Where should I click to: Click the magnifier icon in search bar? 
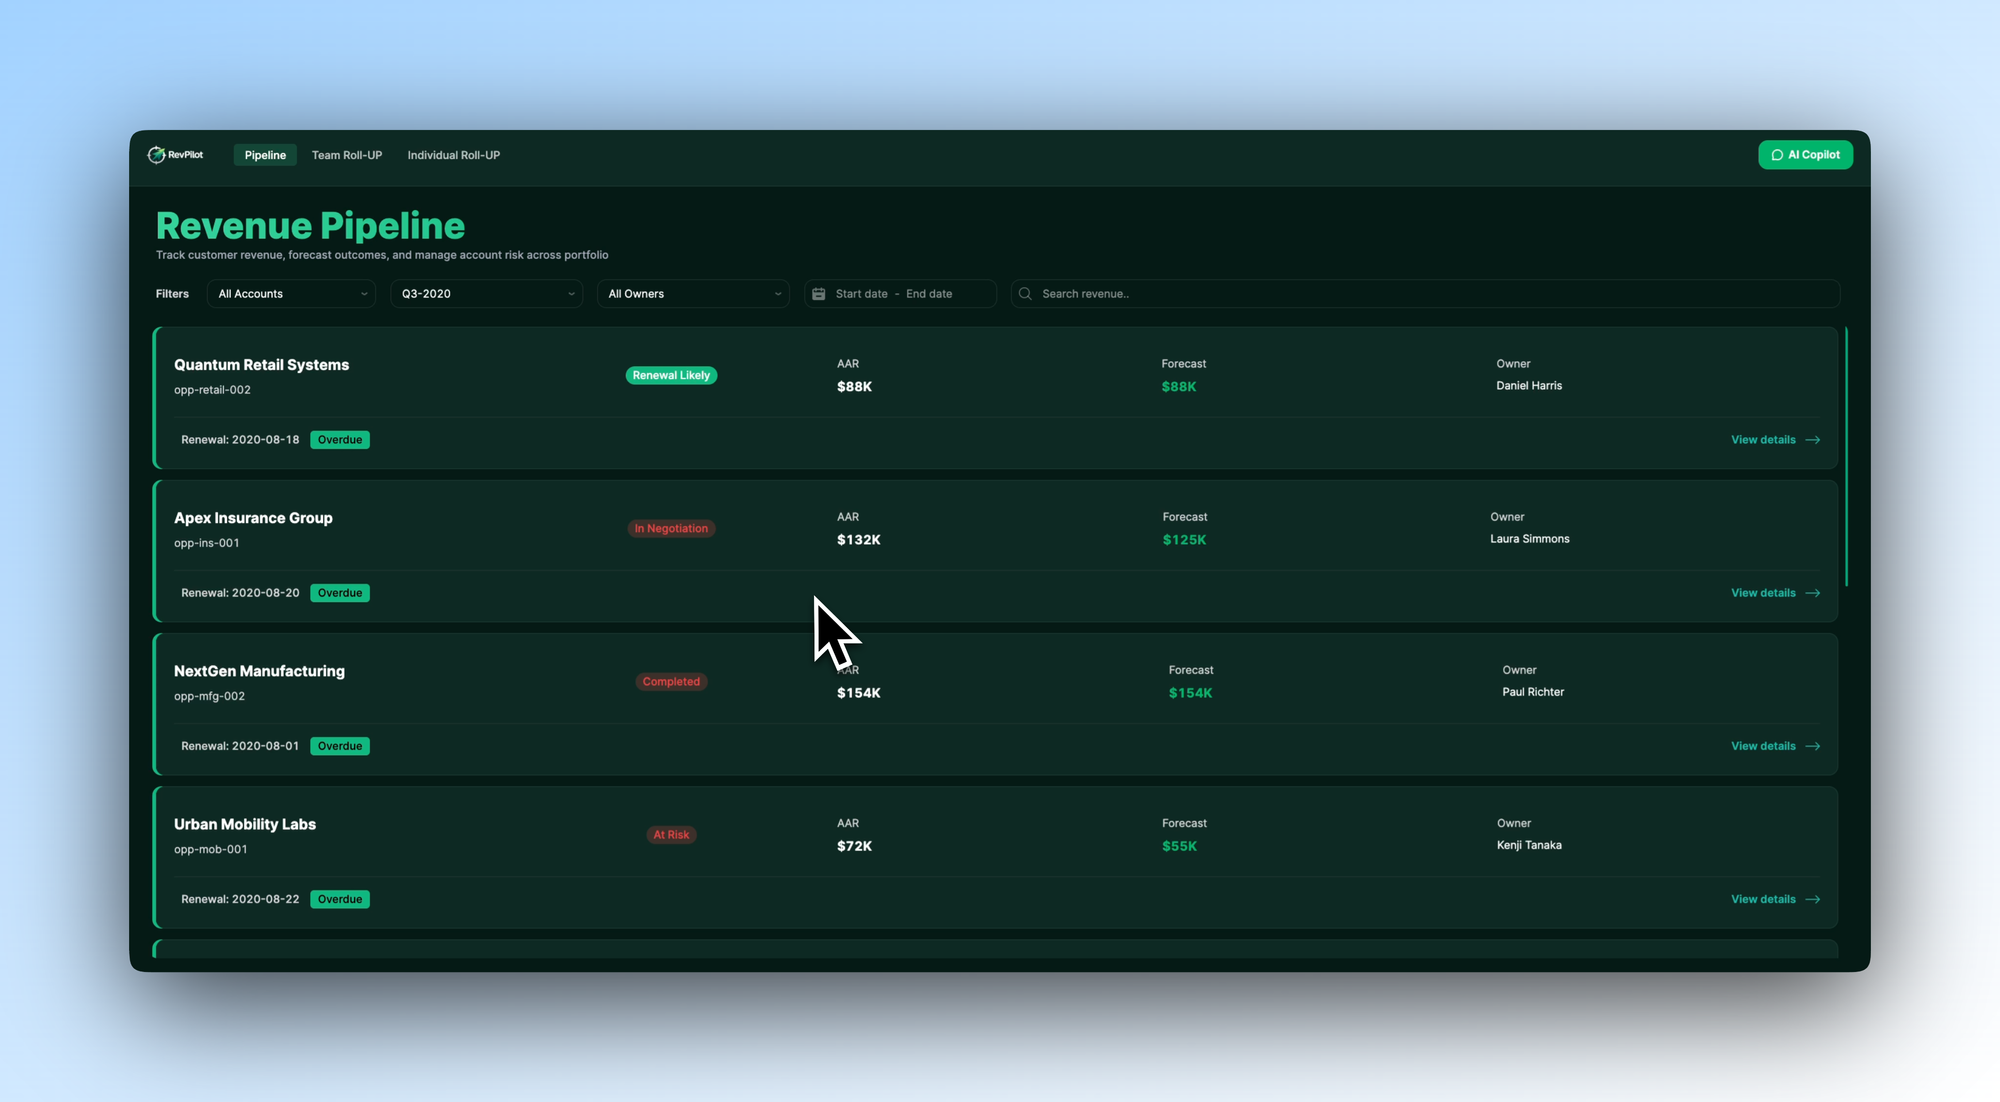coord(1025,293)
